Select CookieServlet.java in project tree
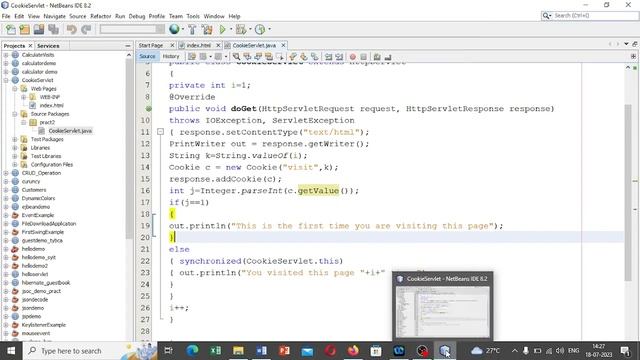Viewport: 640px width, 360px height. coord(70,131)
